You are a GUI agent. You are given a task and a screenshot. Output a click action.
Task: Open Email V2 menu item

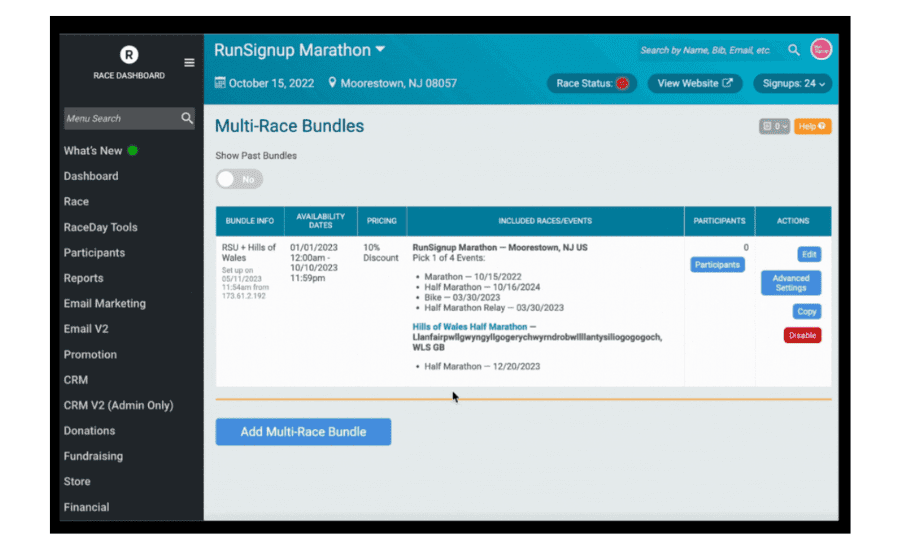[x=86, y=329]
